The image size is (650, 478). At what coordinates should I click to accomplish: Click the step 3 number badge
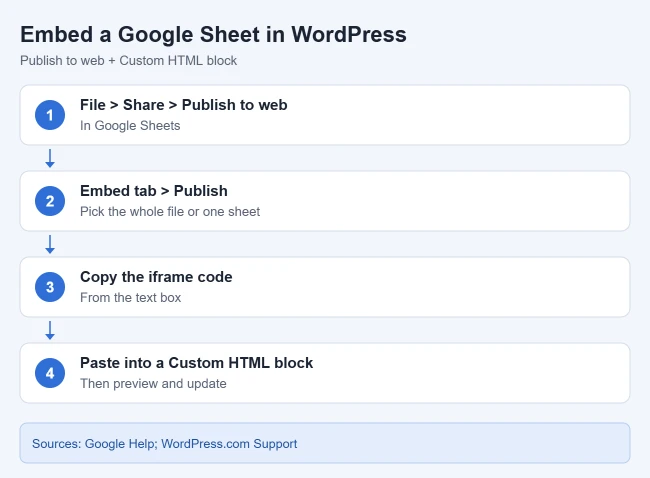[x=50, y=287]
